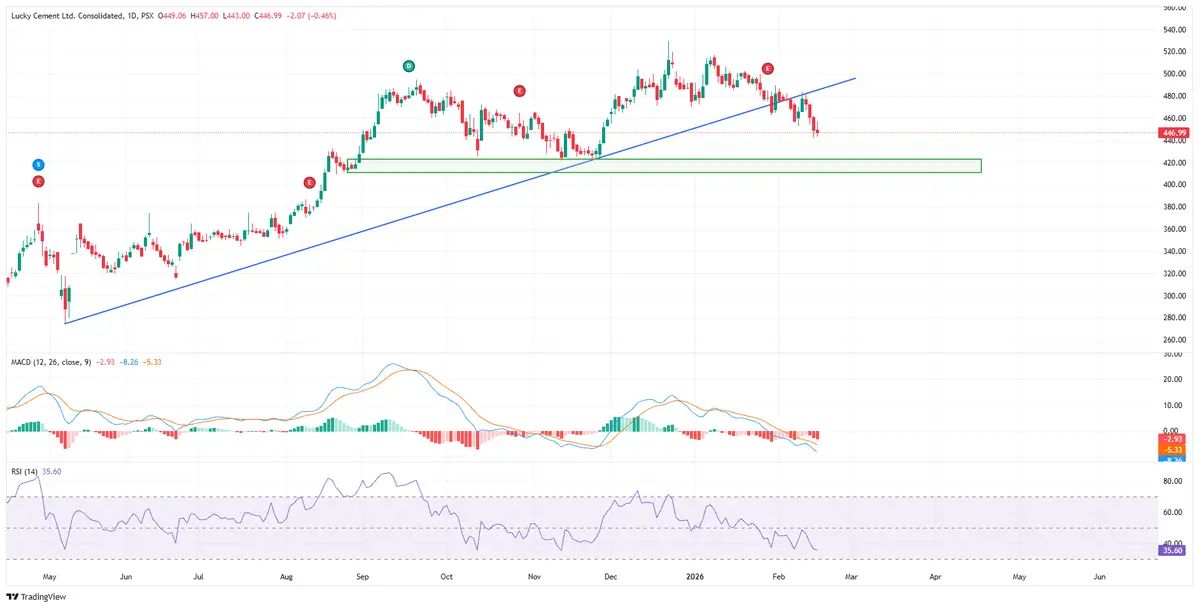Open the late-October E earnings marker
The width and height of the screenshot is (1199, 608).
[520, 91]
